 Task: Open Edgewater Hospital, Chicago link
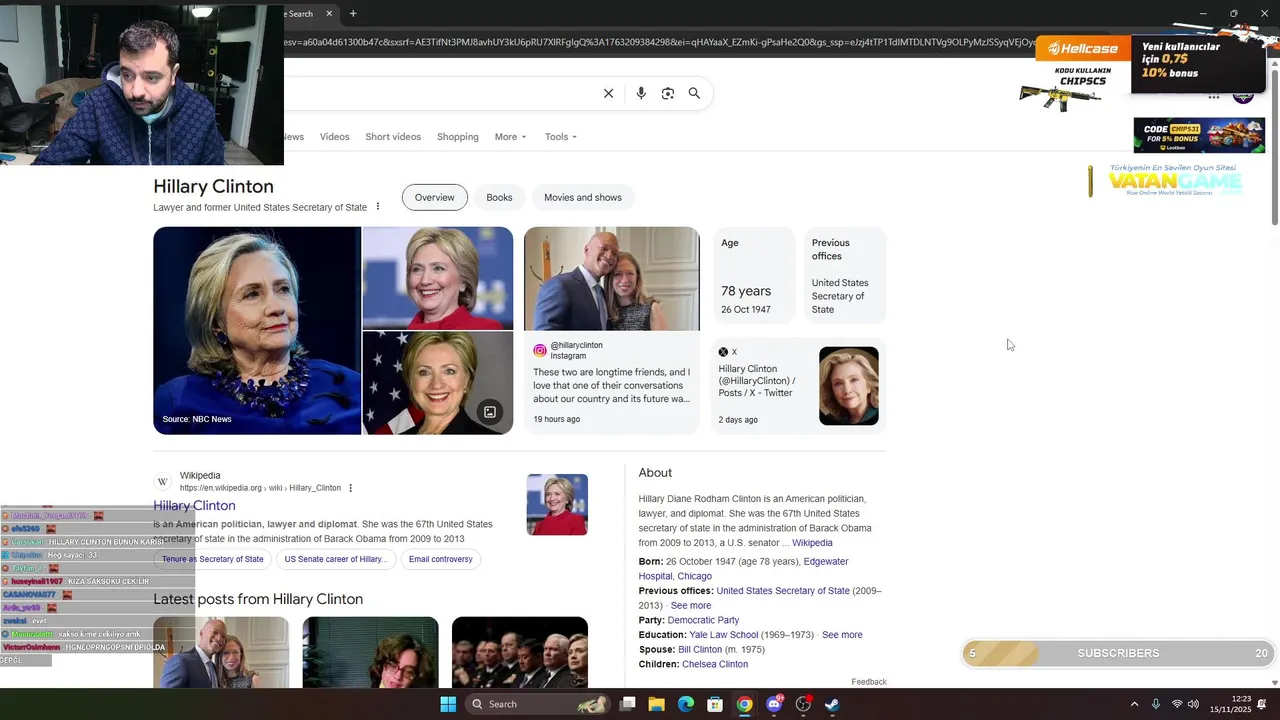pos(743,569)
